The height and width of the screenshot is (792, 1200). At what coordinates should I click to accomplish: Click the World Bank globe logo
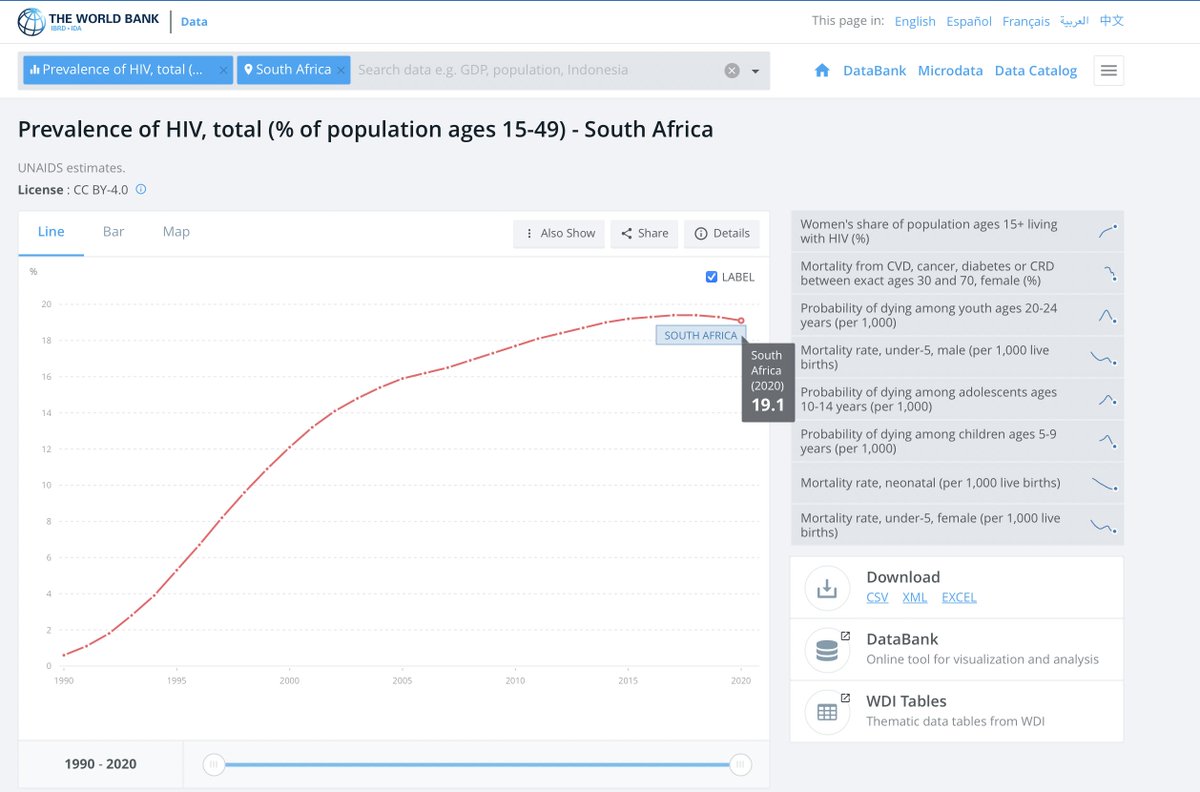(x=32, y=22)
